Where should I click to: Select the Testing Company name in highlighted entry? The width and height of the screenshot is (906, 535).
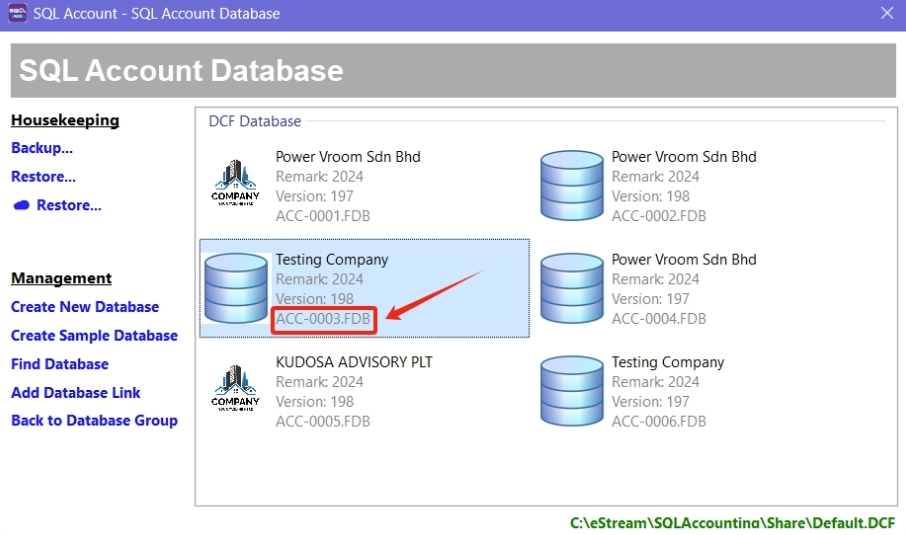click(x=332, y=259)
